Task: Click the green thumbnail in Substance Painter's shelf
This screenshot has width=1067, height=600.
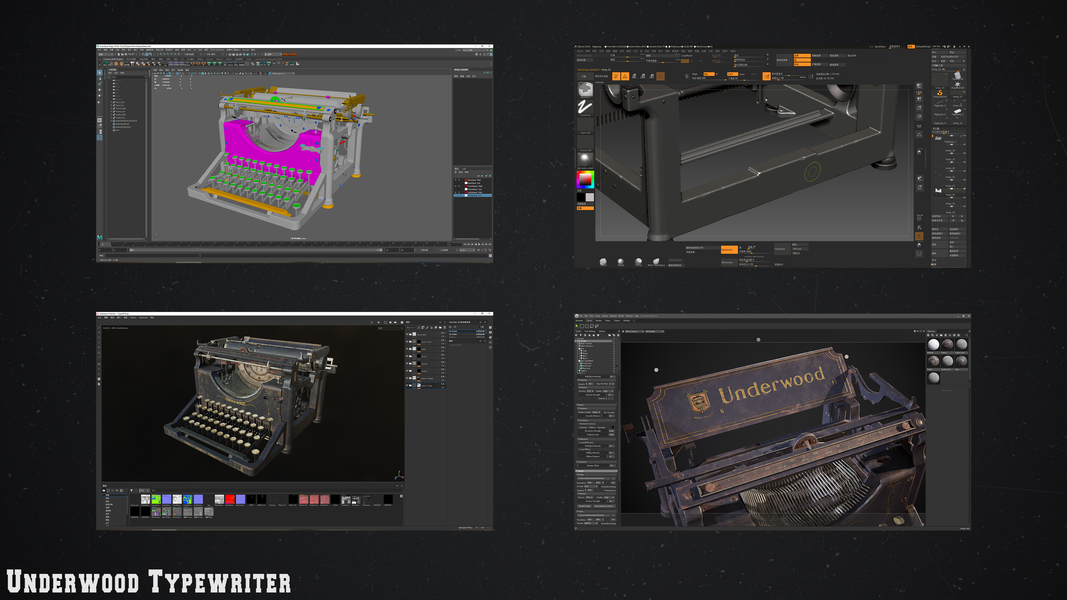Action: 156,499
